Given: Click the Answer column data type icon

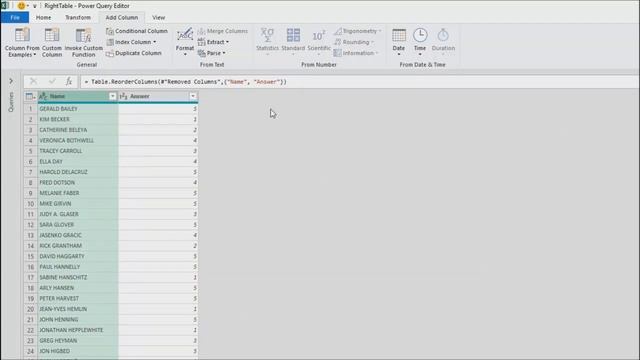Looking at the screenshot, I should tap(124, 96).
